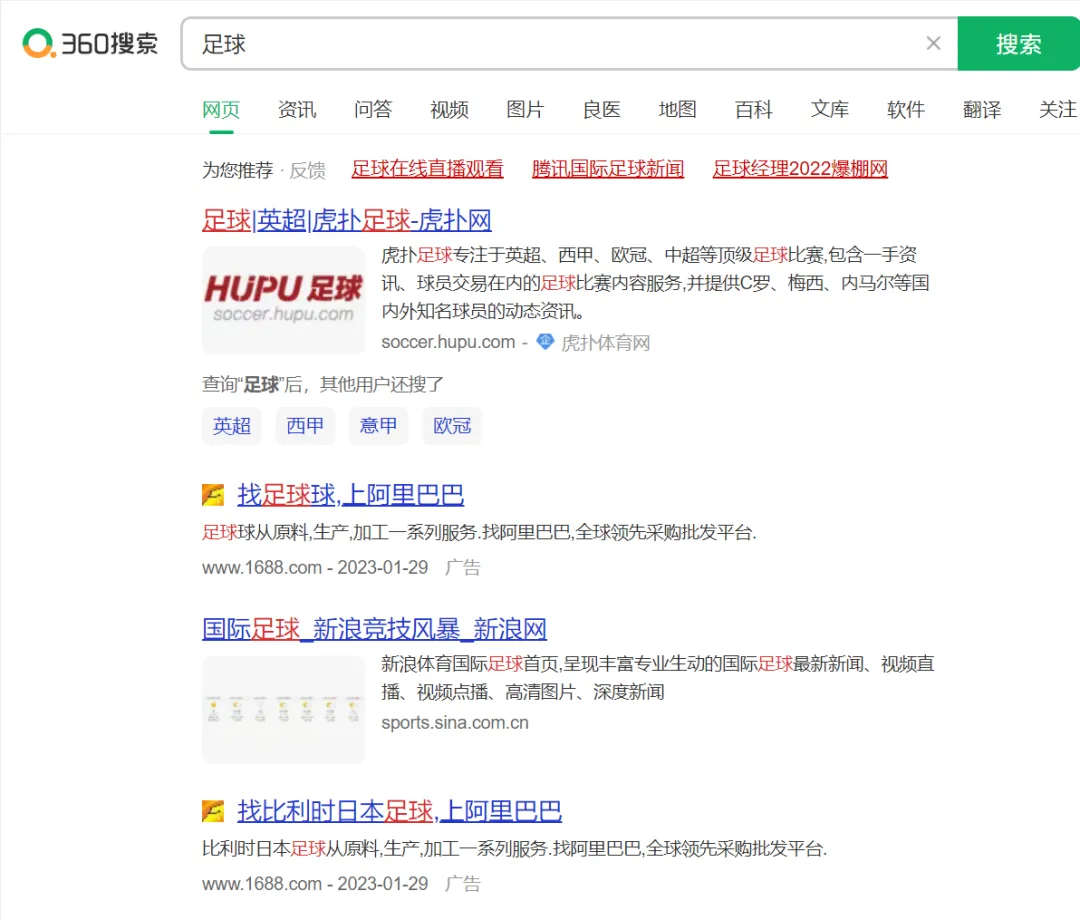Select related search tag 欧冠
1080x920 pixels.
452,426
